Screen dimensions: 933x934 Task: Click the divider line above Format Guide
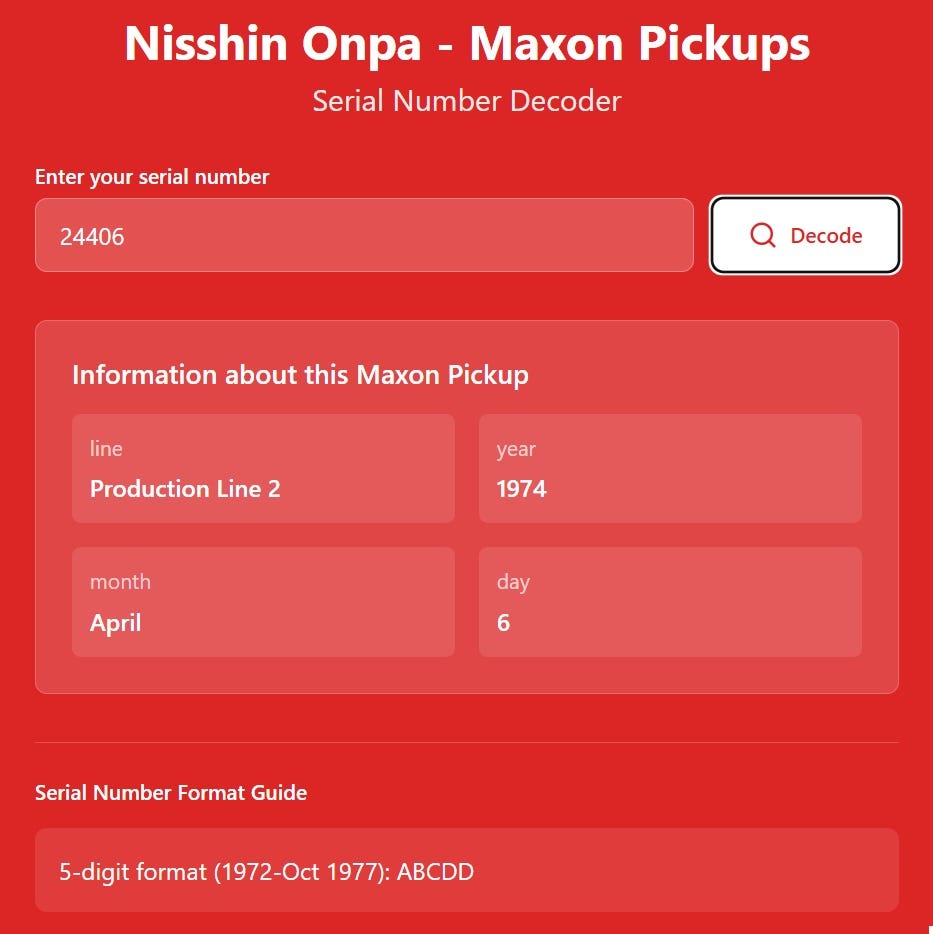(x=467, y=743)
